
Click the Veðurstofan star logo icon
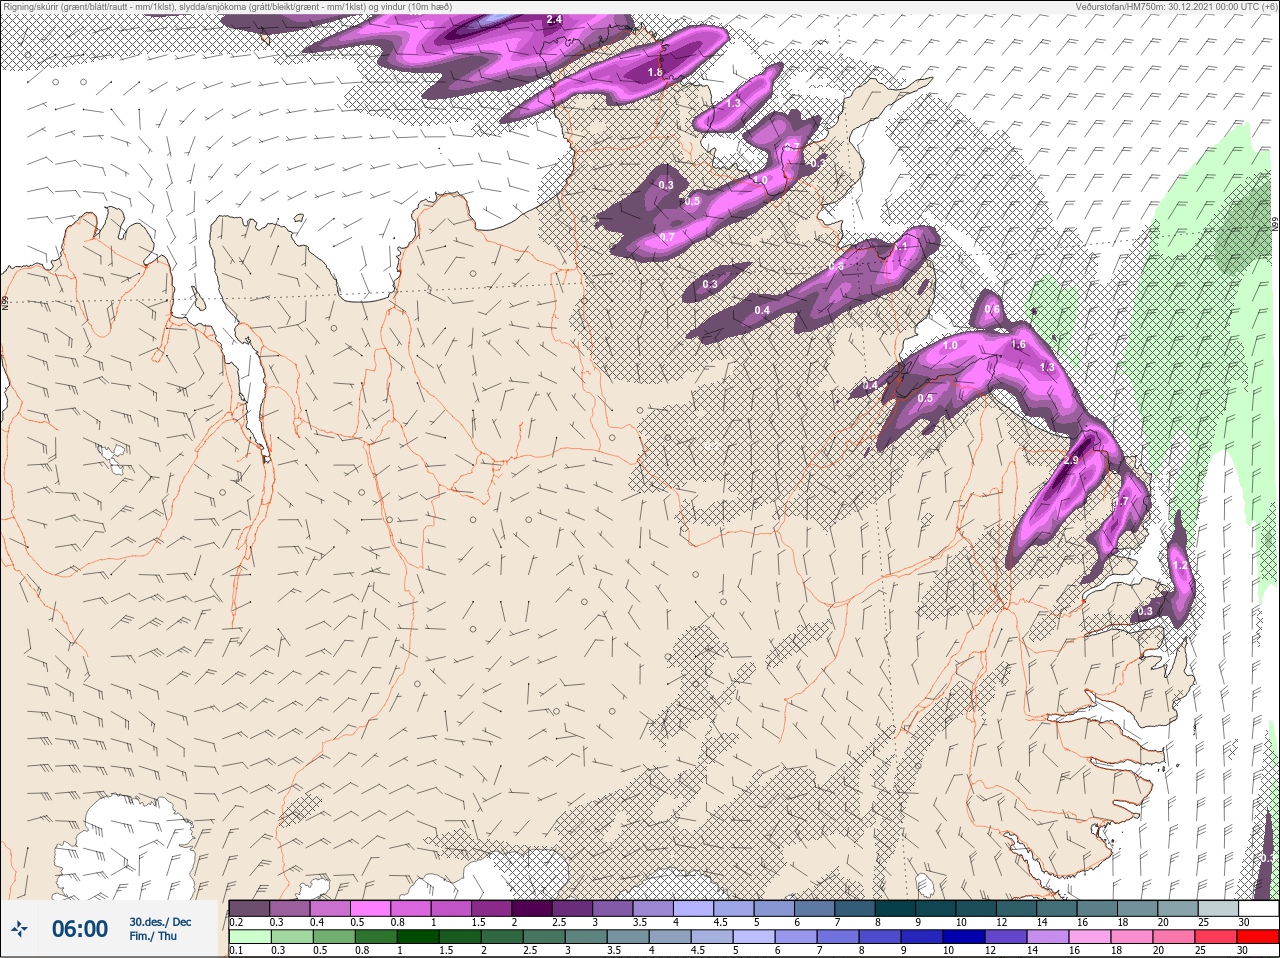coord(21,929)
